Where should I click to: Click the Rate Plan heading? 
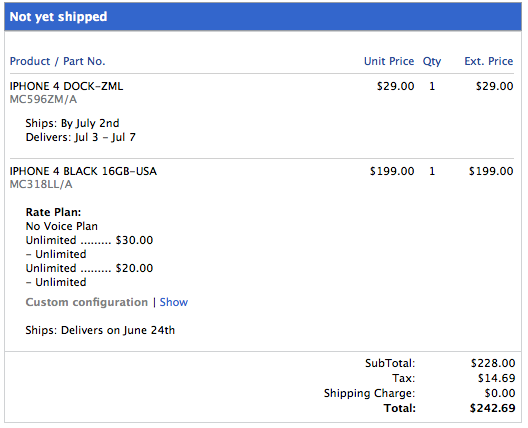point(53,212)
